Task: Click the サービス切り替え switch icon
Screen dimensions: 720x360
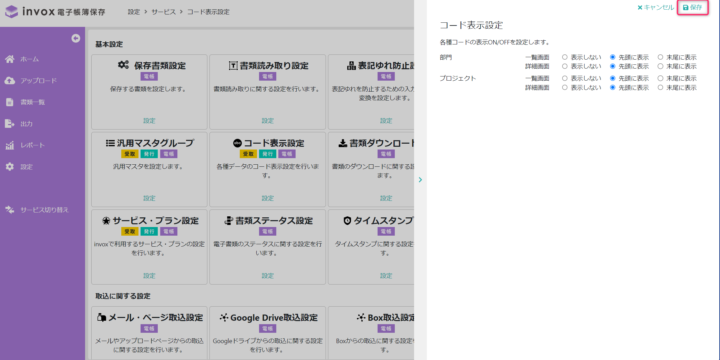Action: pyautogui.click(x=10, y=210)
